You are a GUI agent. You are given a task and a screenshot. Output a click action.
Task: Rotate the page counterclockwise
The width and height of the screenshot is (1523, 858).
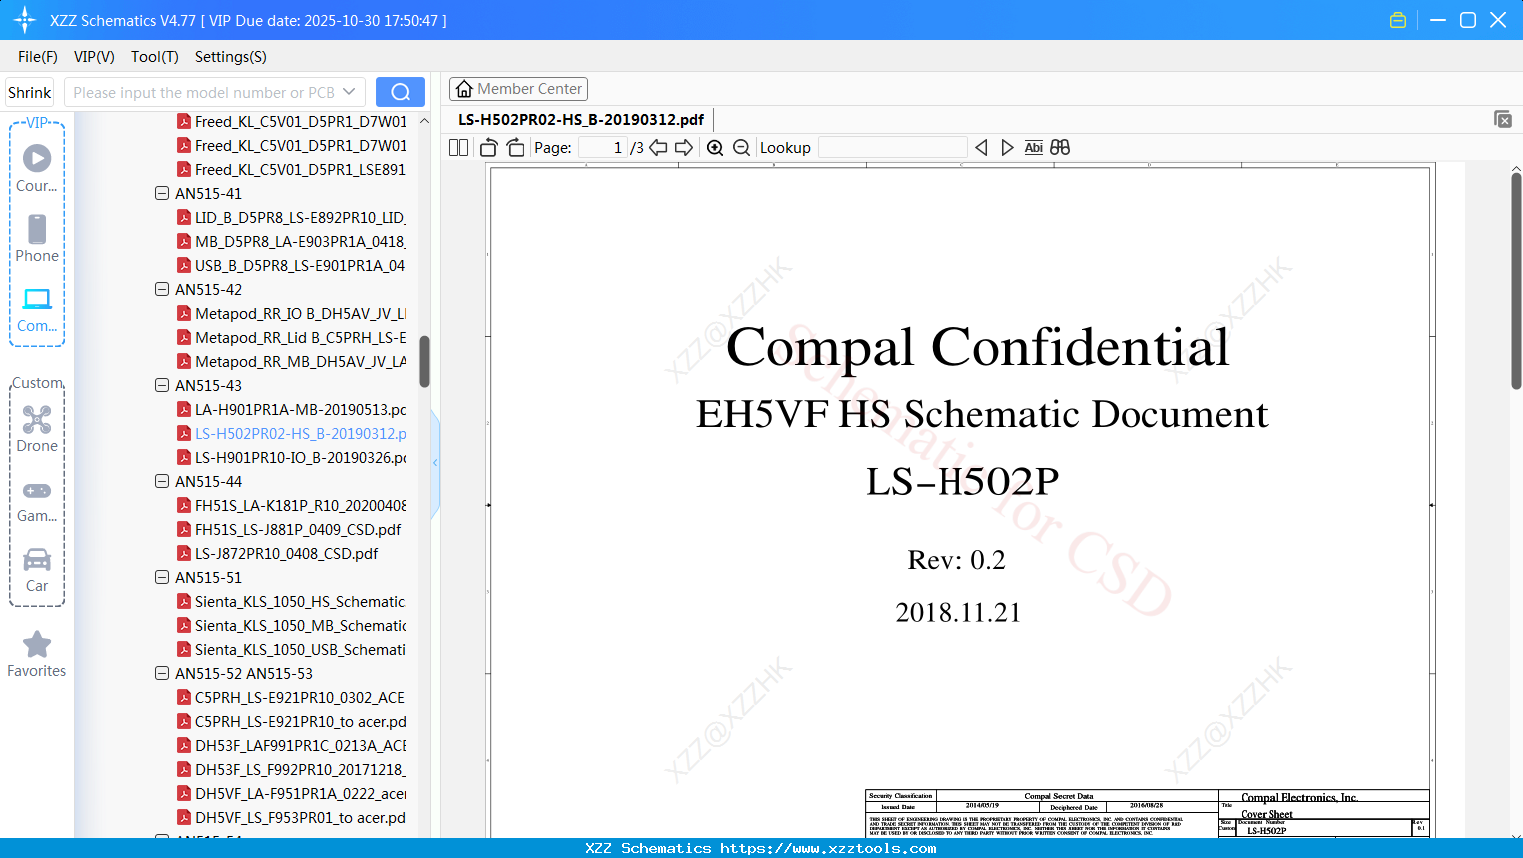[x=489, y=148]
